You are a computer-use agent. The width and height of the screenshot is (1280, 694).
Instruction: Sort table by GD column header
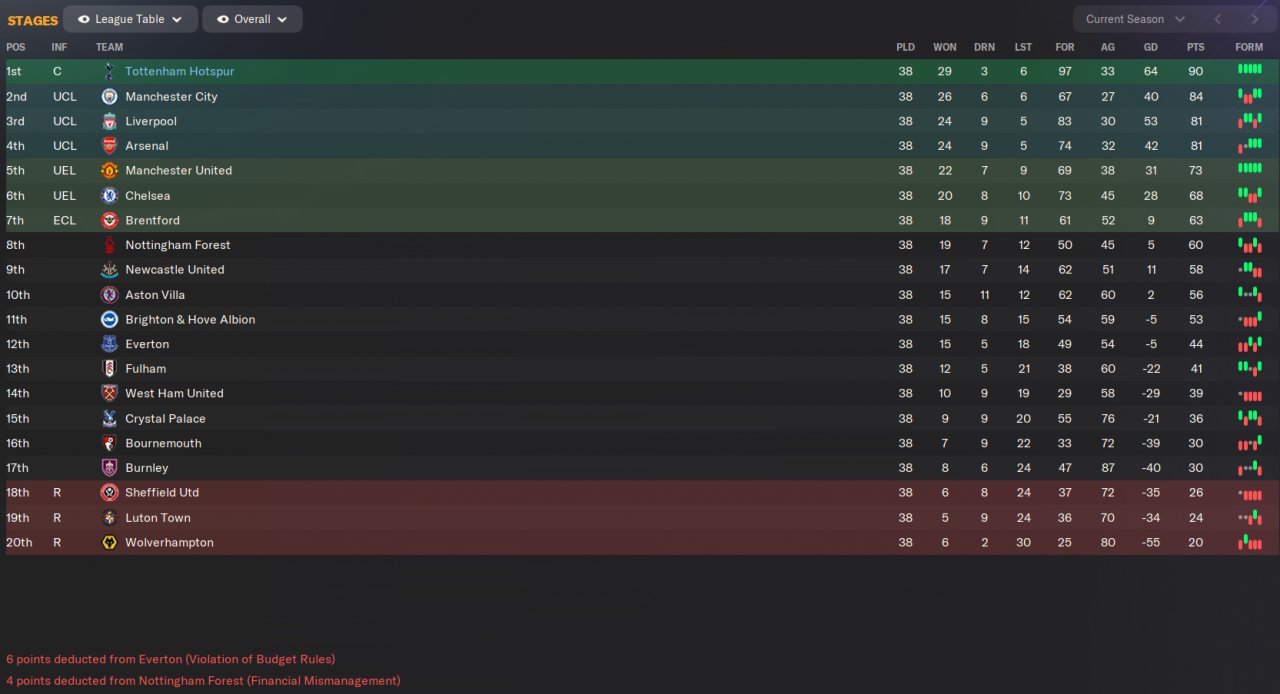click(1150, 47)
